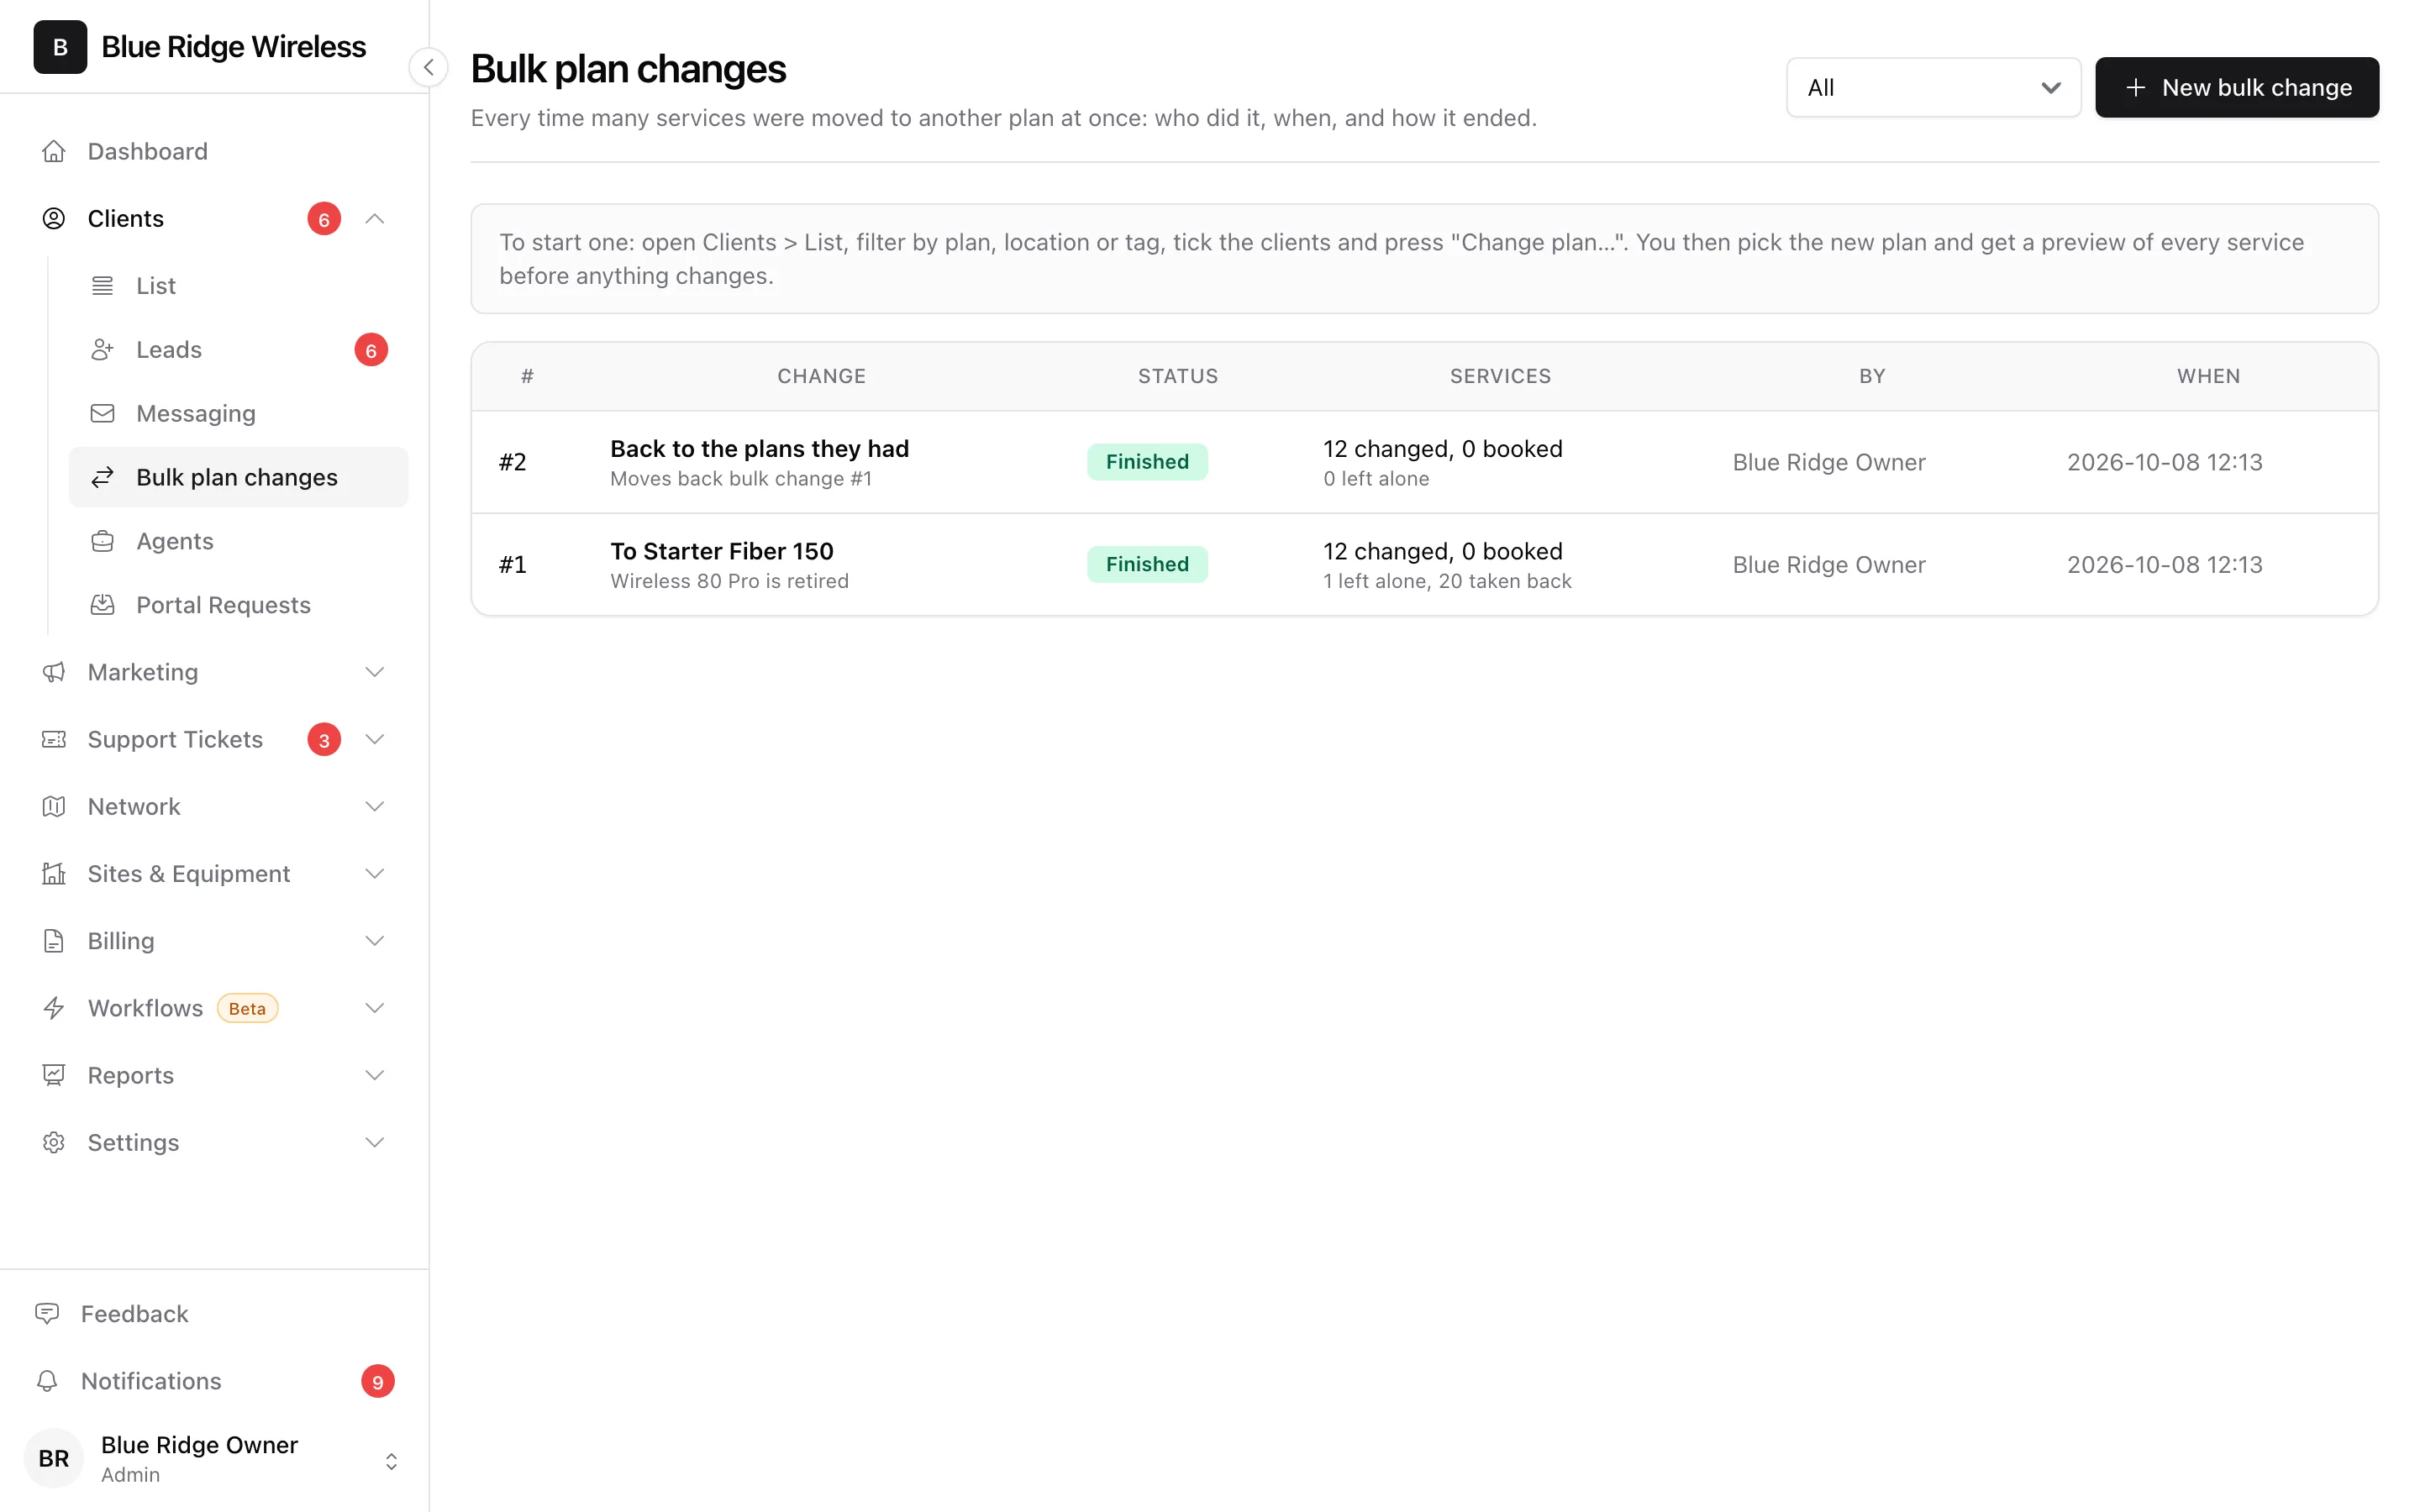2420x1512 pixels.
Task: Click the Settings gear icon
Action: point(54,1142)
